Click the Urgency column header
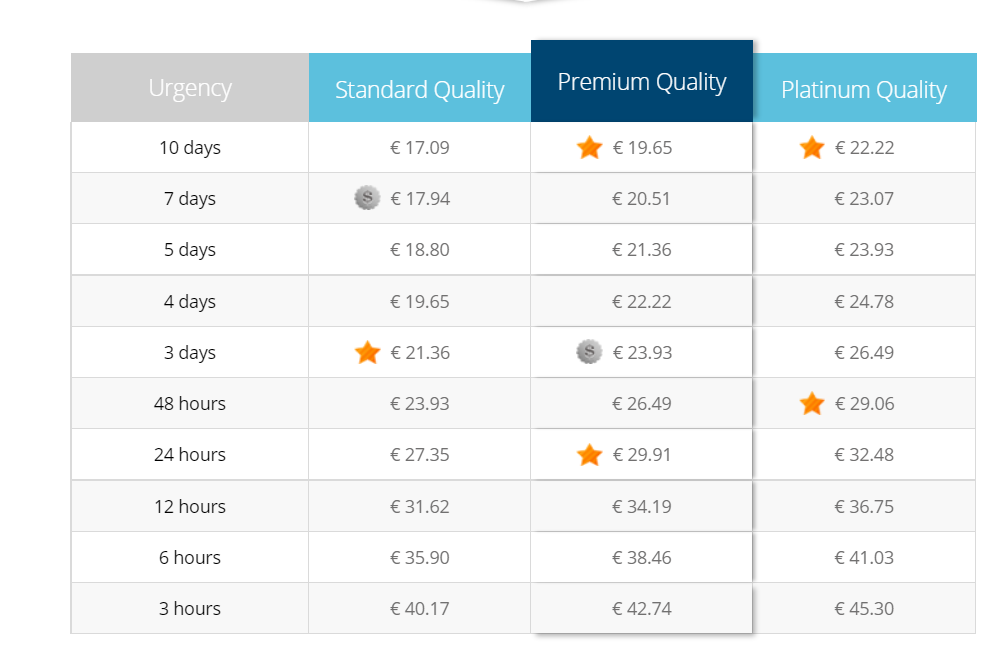 coord(190,88)
